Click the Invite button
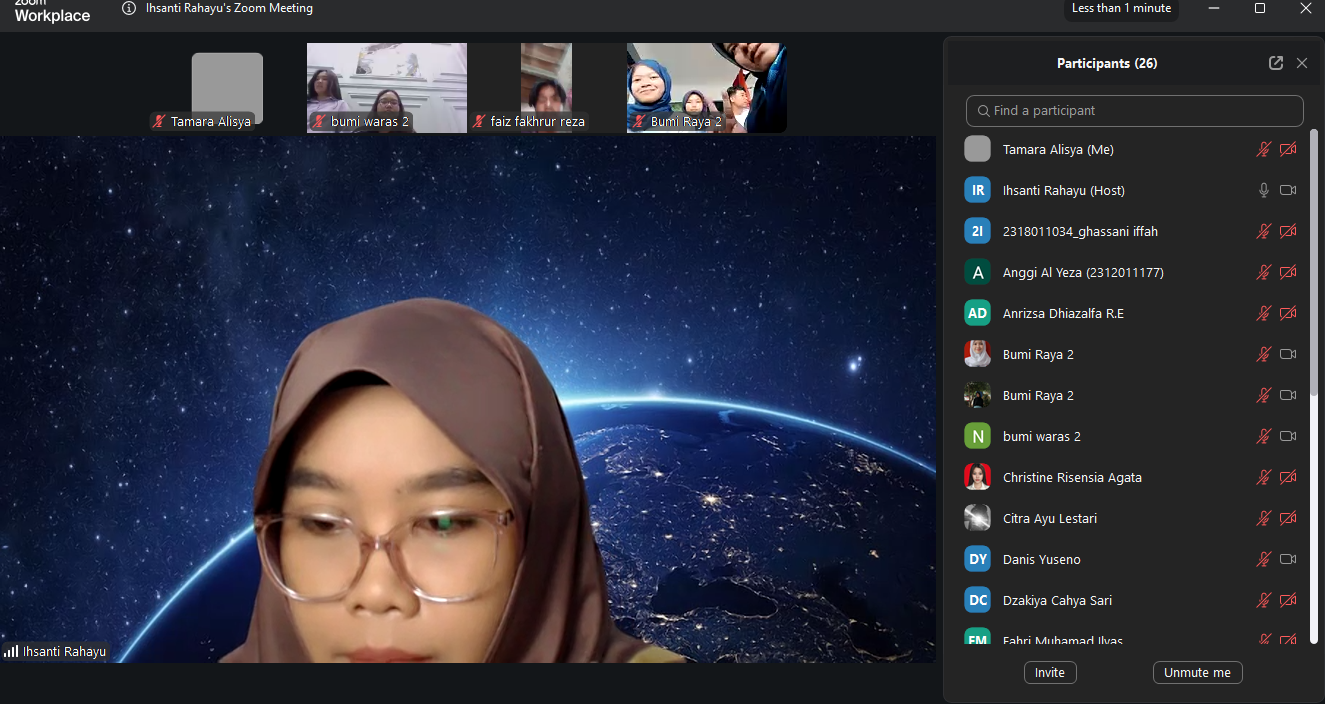 click(x=1050, y=673)
